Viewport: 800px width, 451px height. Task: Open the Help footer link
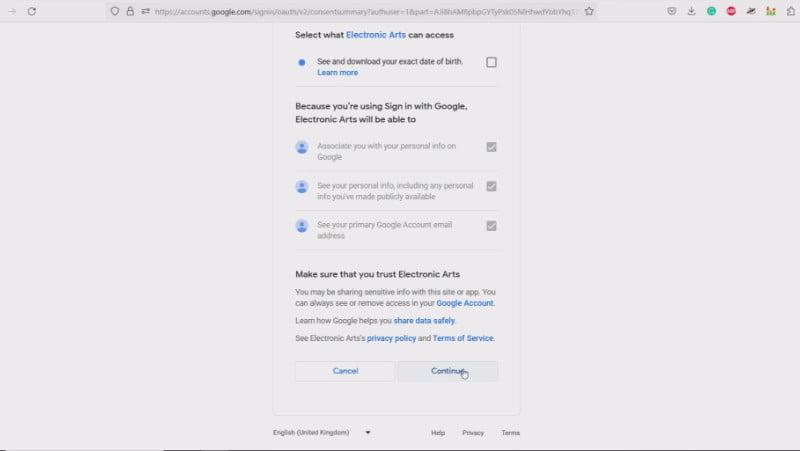click(x=438, y=433)
